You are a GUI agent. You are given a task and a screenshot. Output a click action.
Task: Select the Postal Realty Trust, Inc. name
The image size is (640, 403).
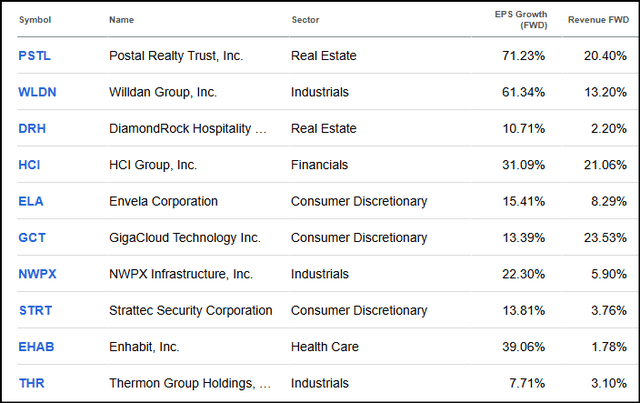pos(175,56)
